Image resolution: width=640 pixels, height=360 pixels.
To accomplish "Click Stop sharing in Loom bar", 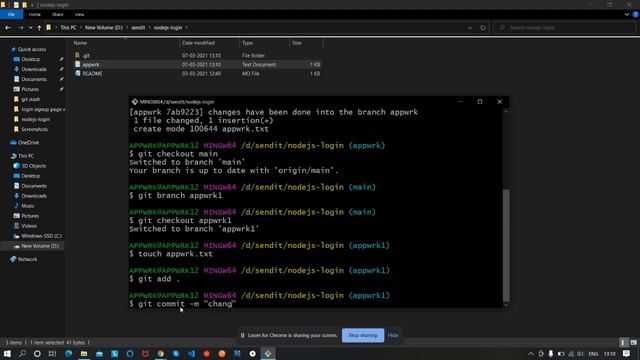I will click(363, 335).
